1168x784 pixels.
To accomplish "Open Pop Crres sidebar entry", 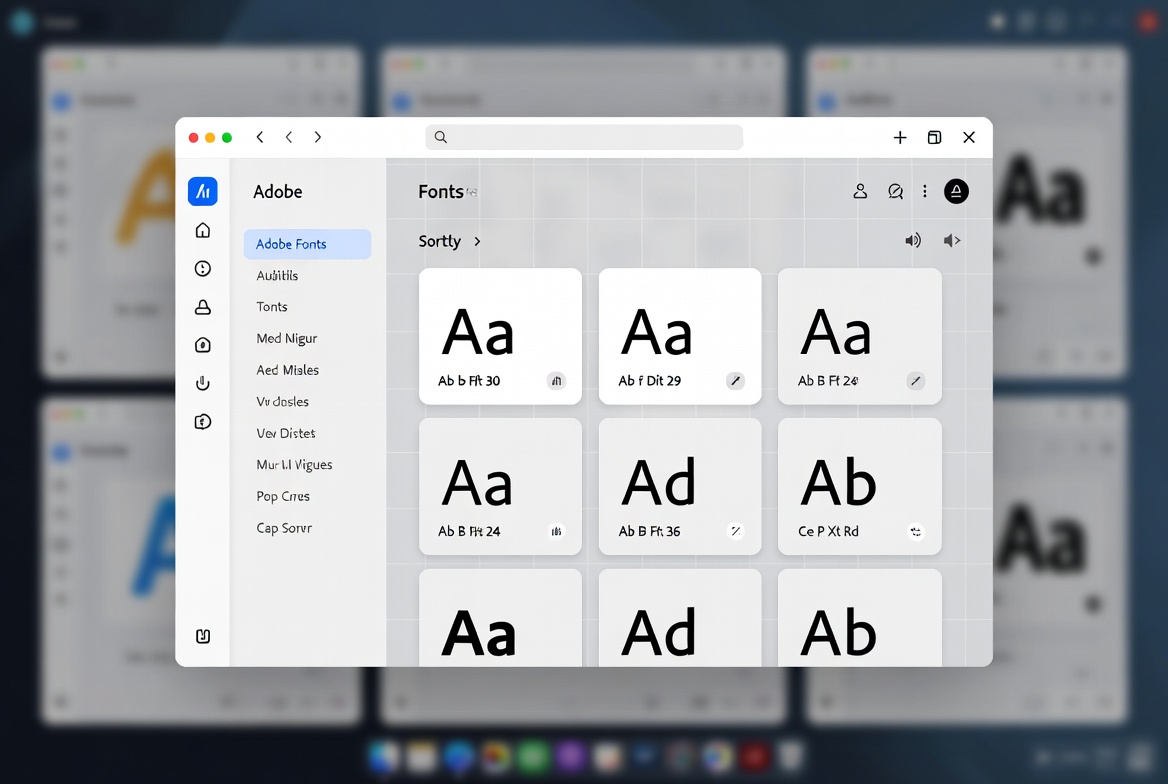I will [x=283, y=496].
